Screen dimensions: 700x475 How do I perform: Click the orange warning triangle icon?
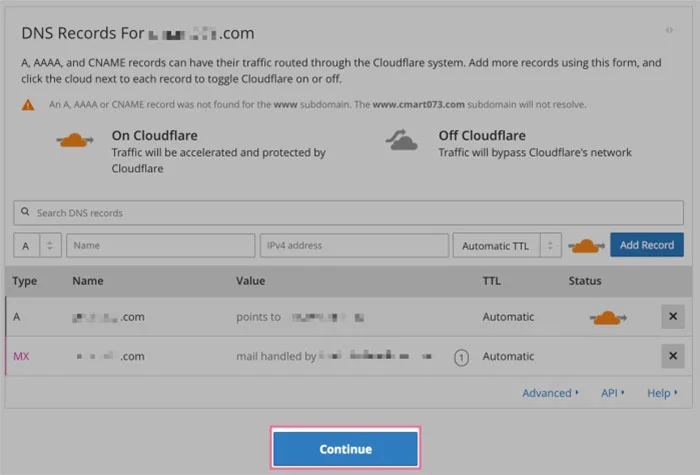28,105
